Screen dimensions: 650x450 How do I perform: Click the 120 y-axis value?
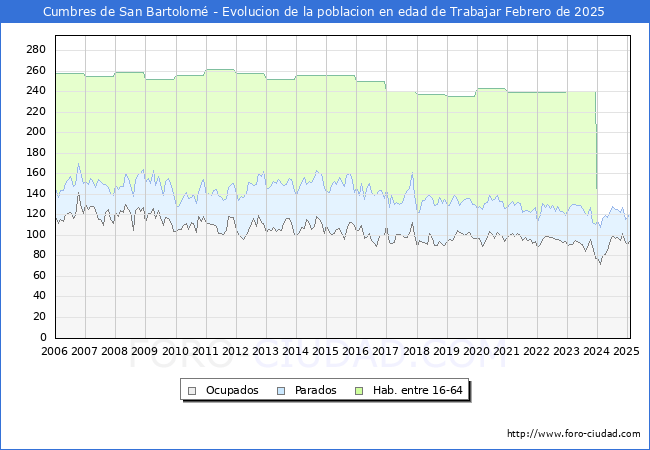pos(36,214)
